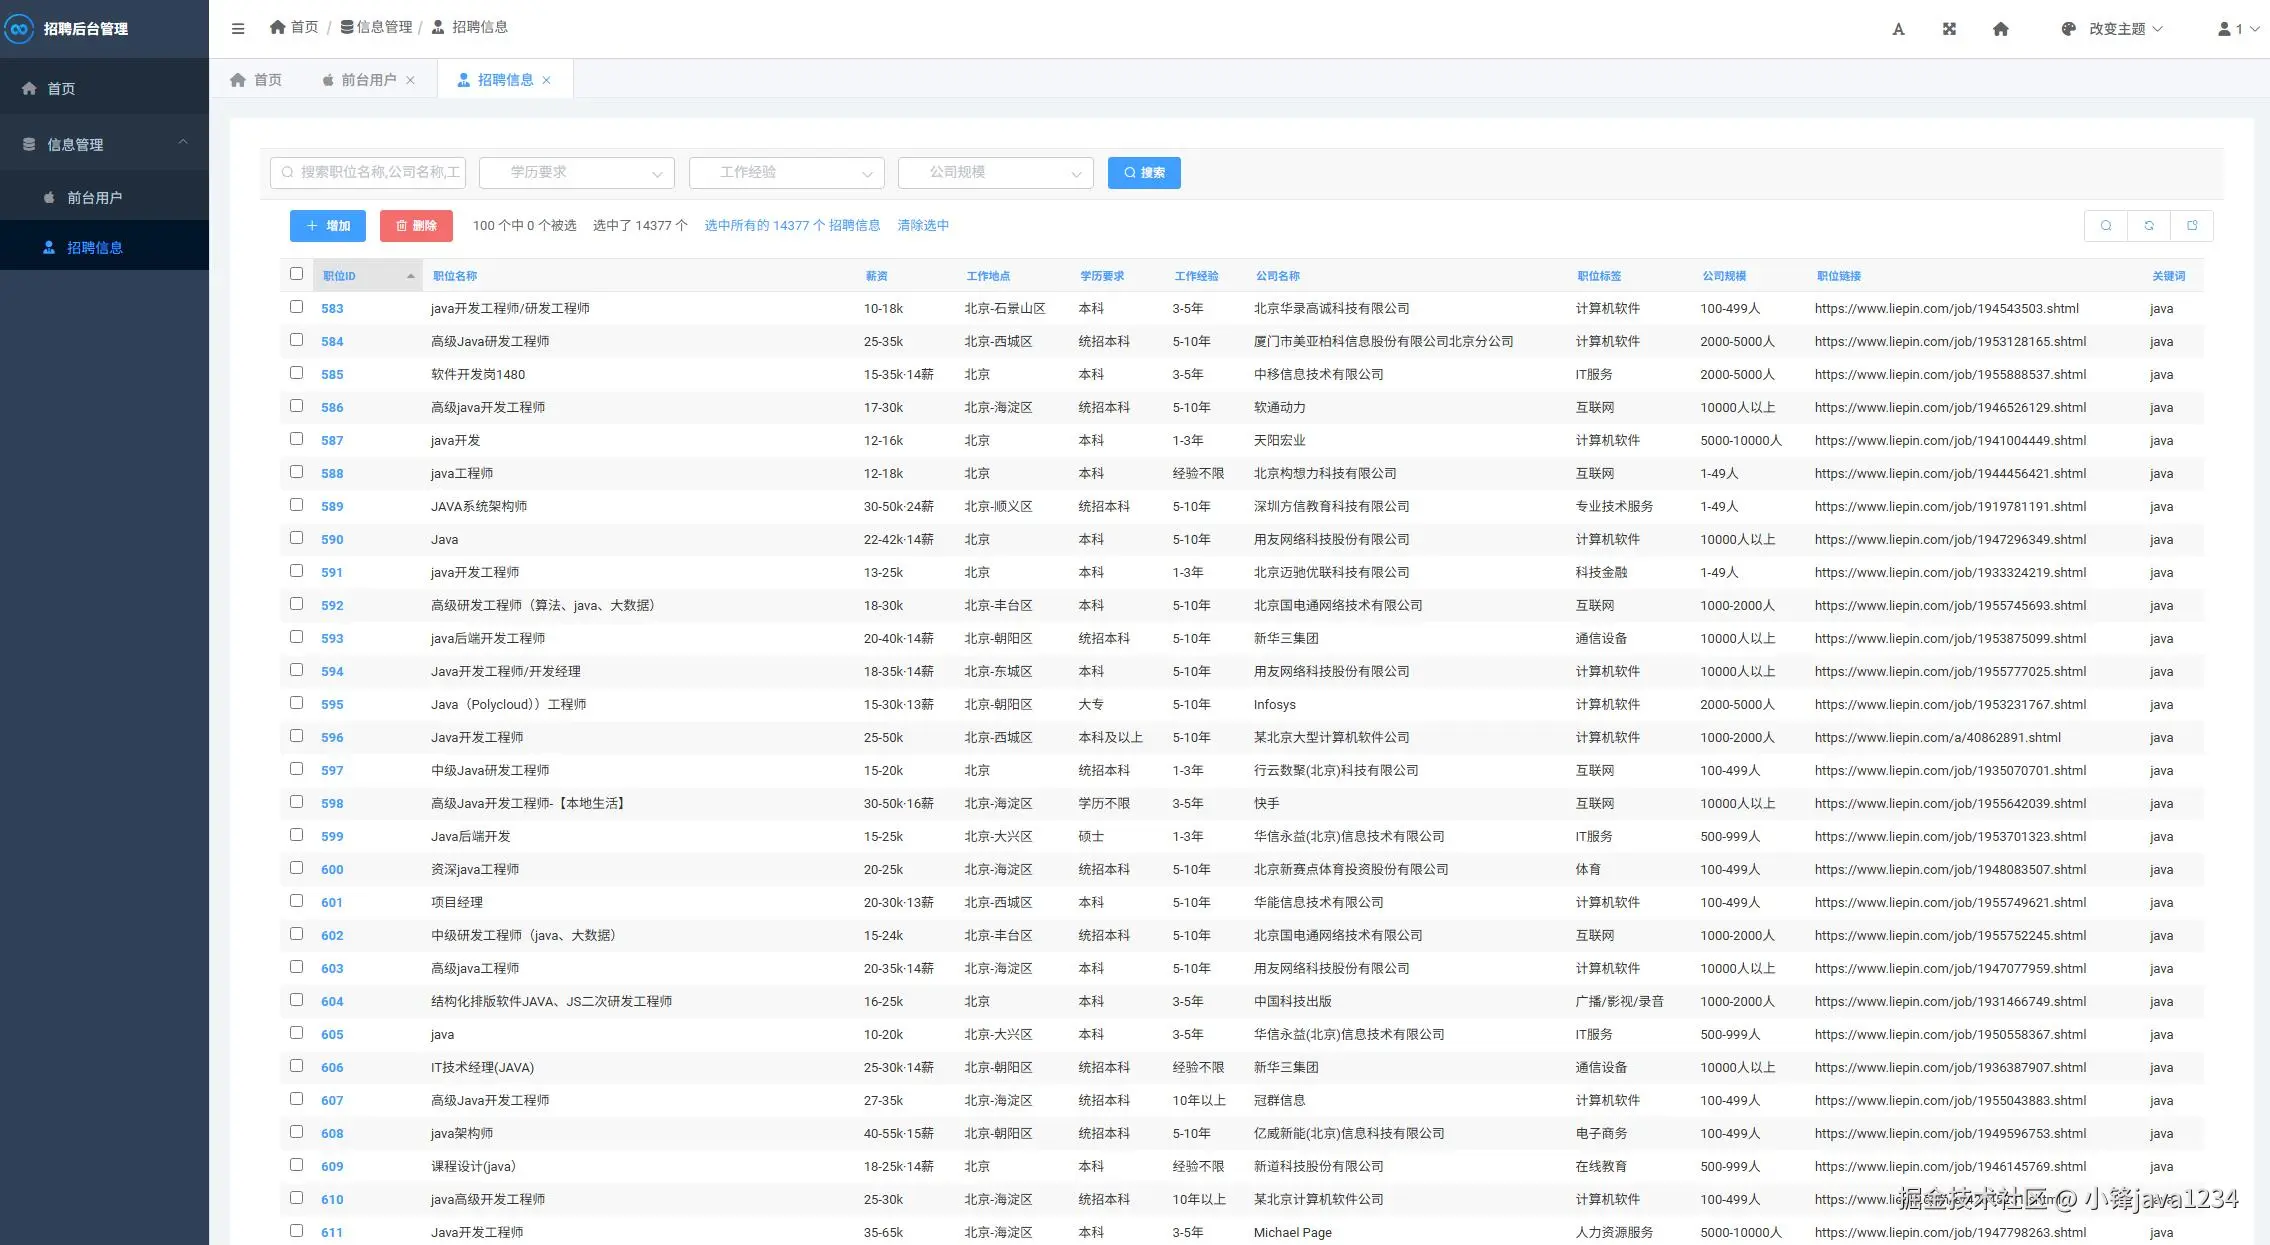Toggle fullscreen with the expand icon
Image resolution: width=2270 pixels, height=1245 pixels.
coord(1949,29)
